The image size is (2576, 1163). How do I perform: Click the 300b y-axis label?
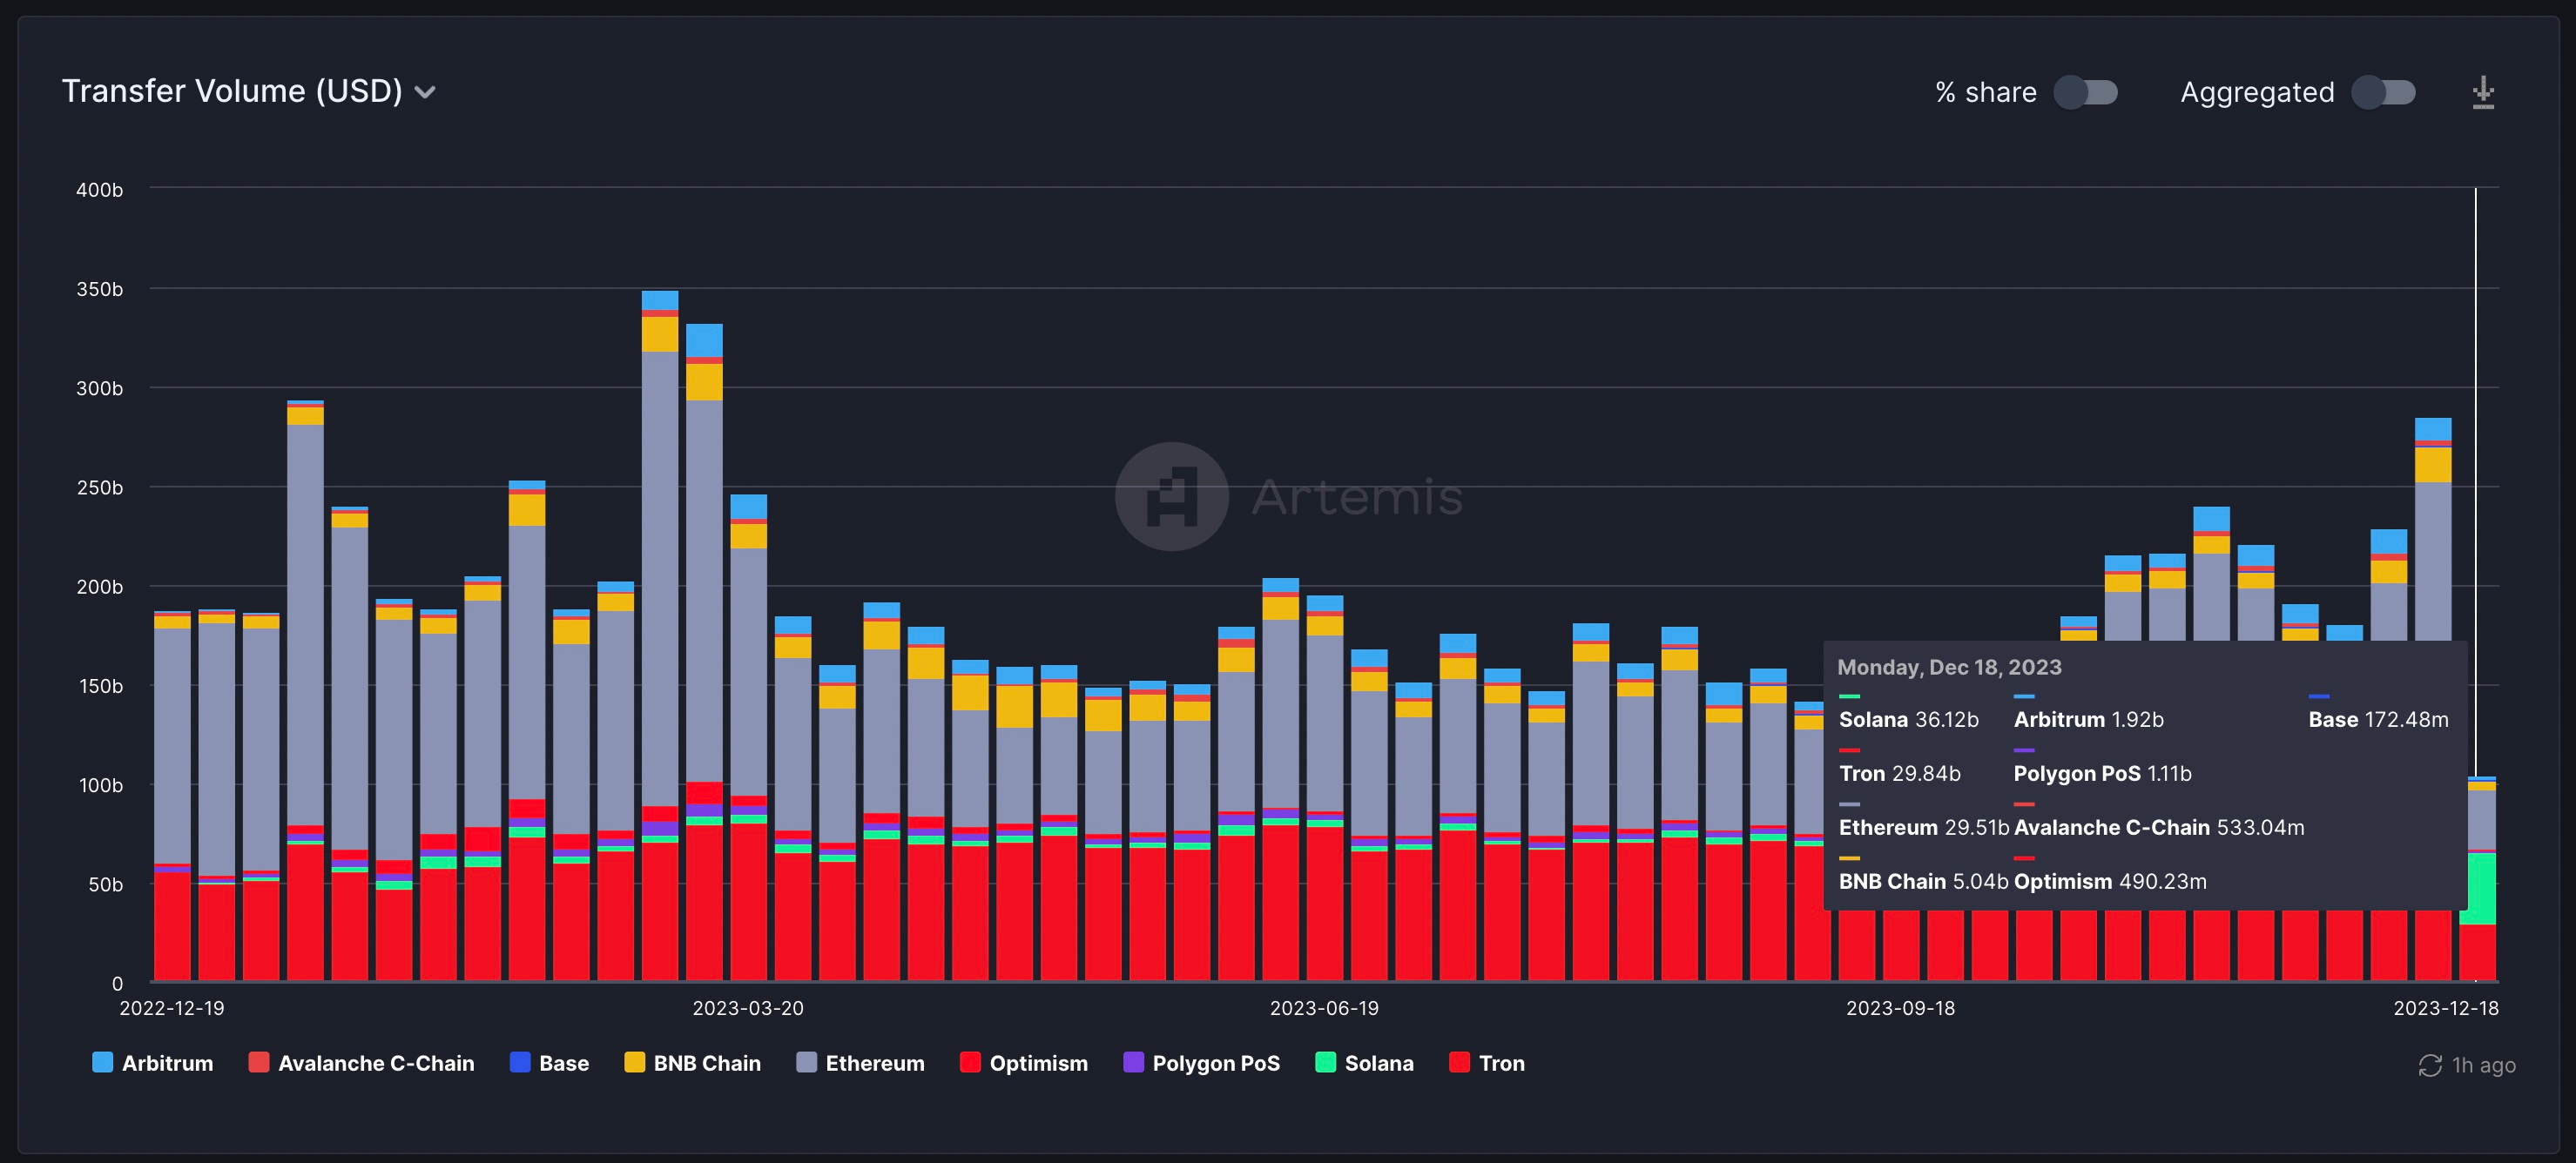point(99,388)
